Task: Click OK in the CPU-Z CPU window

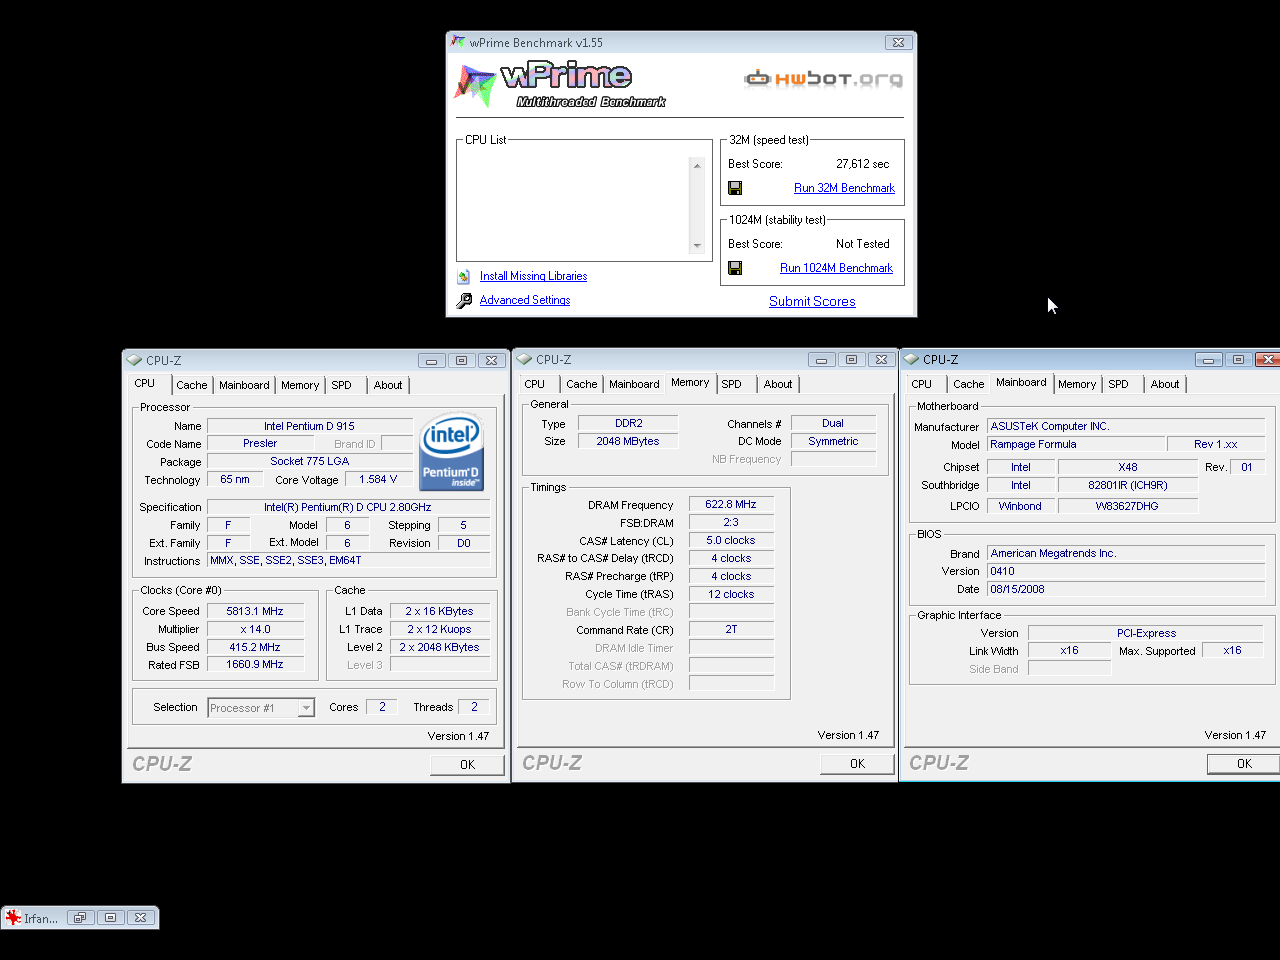Action: point(467,765)
